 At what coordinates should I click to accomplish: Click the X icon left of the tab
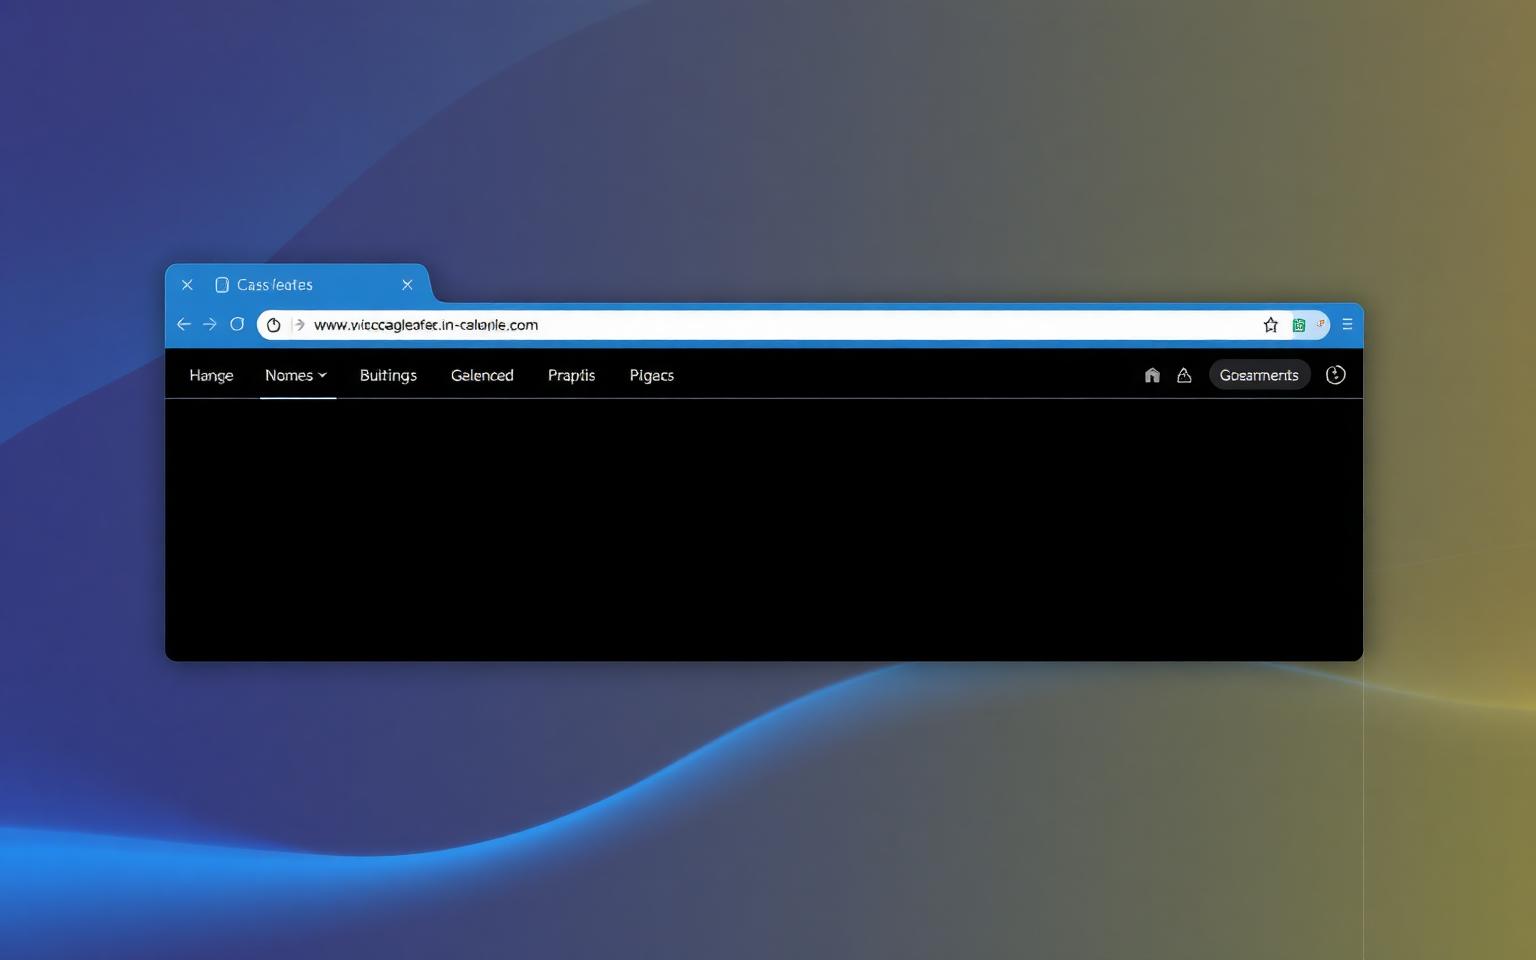(x=187, y=285)
